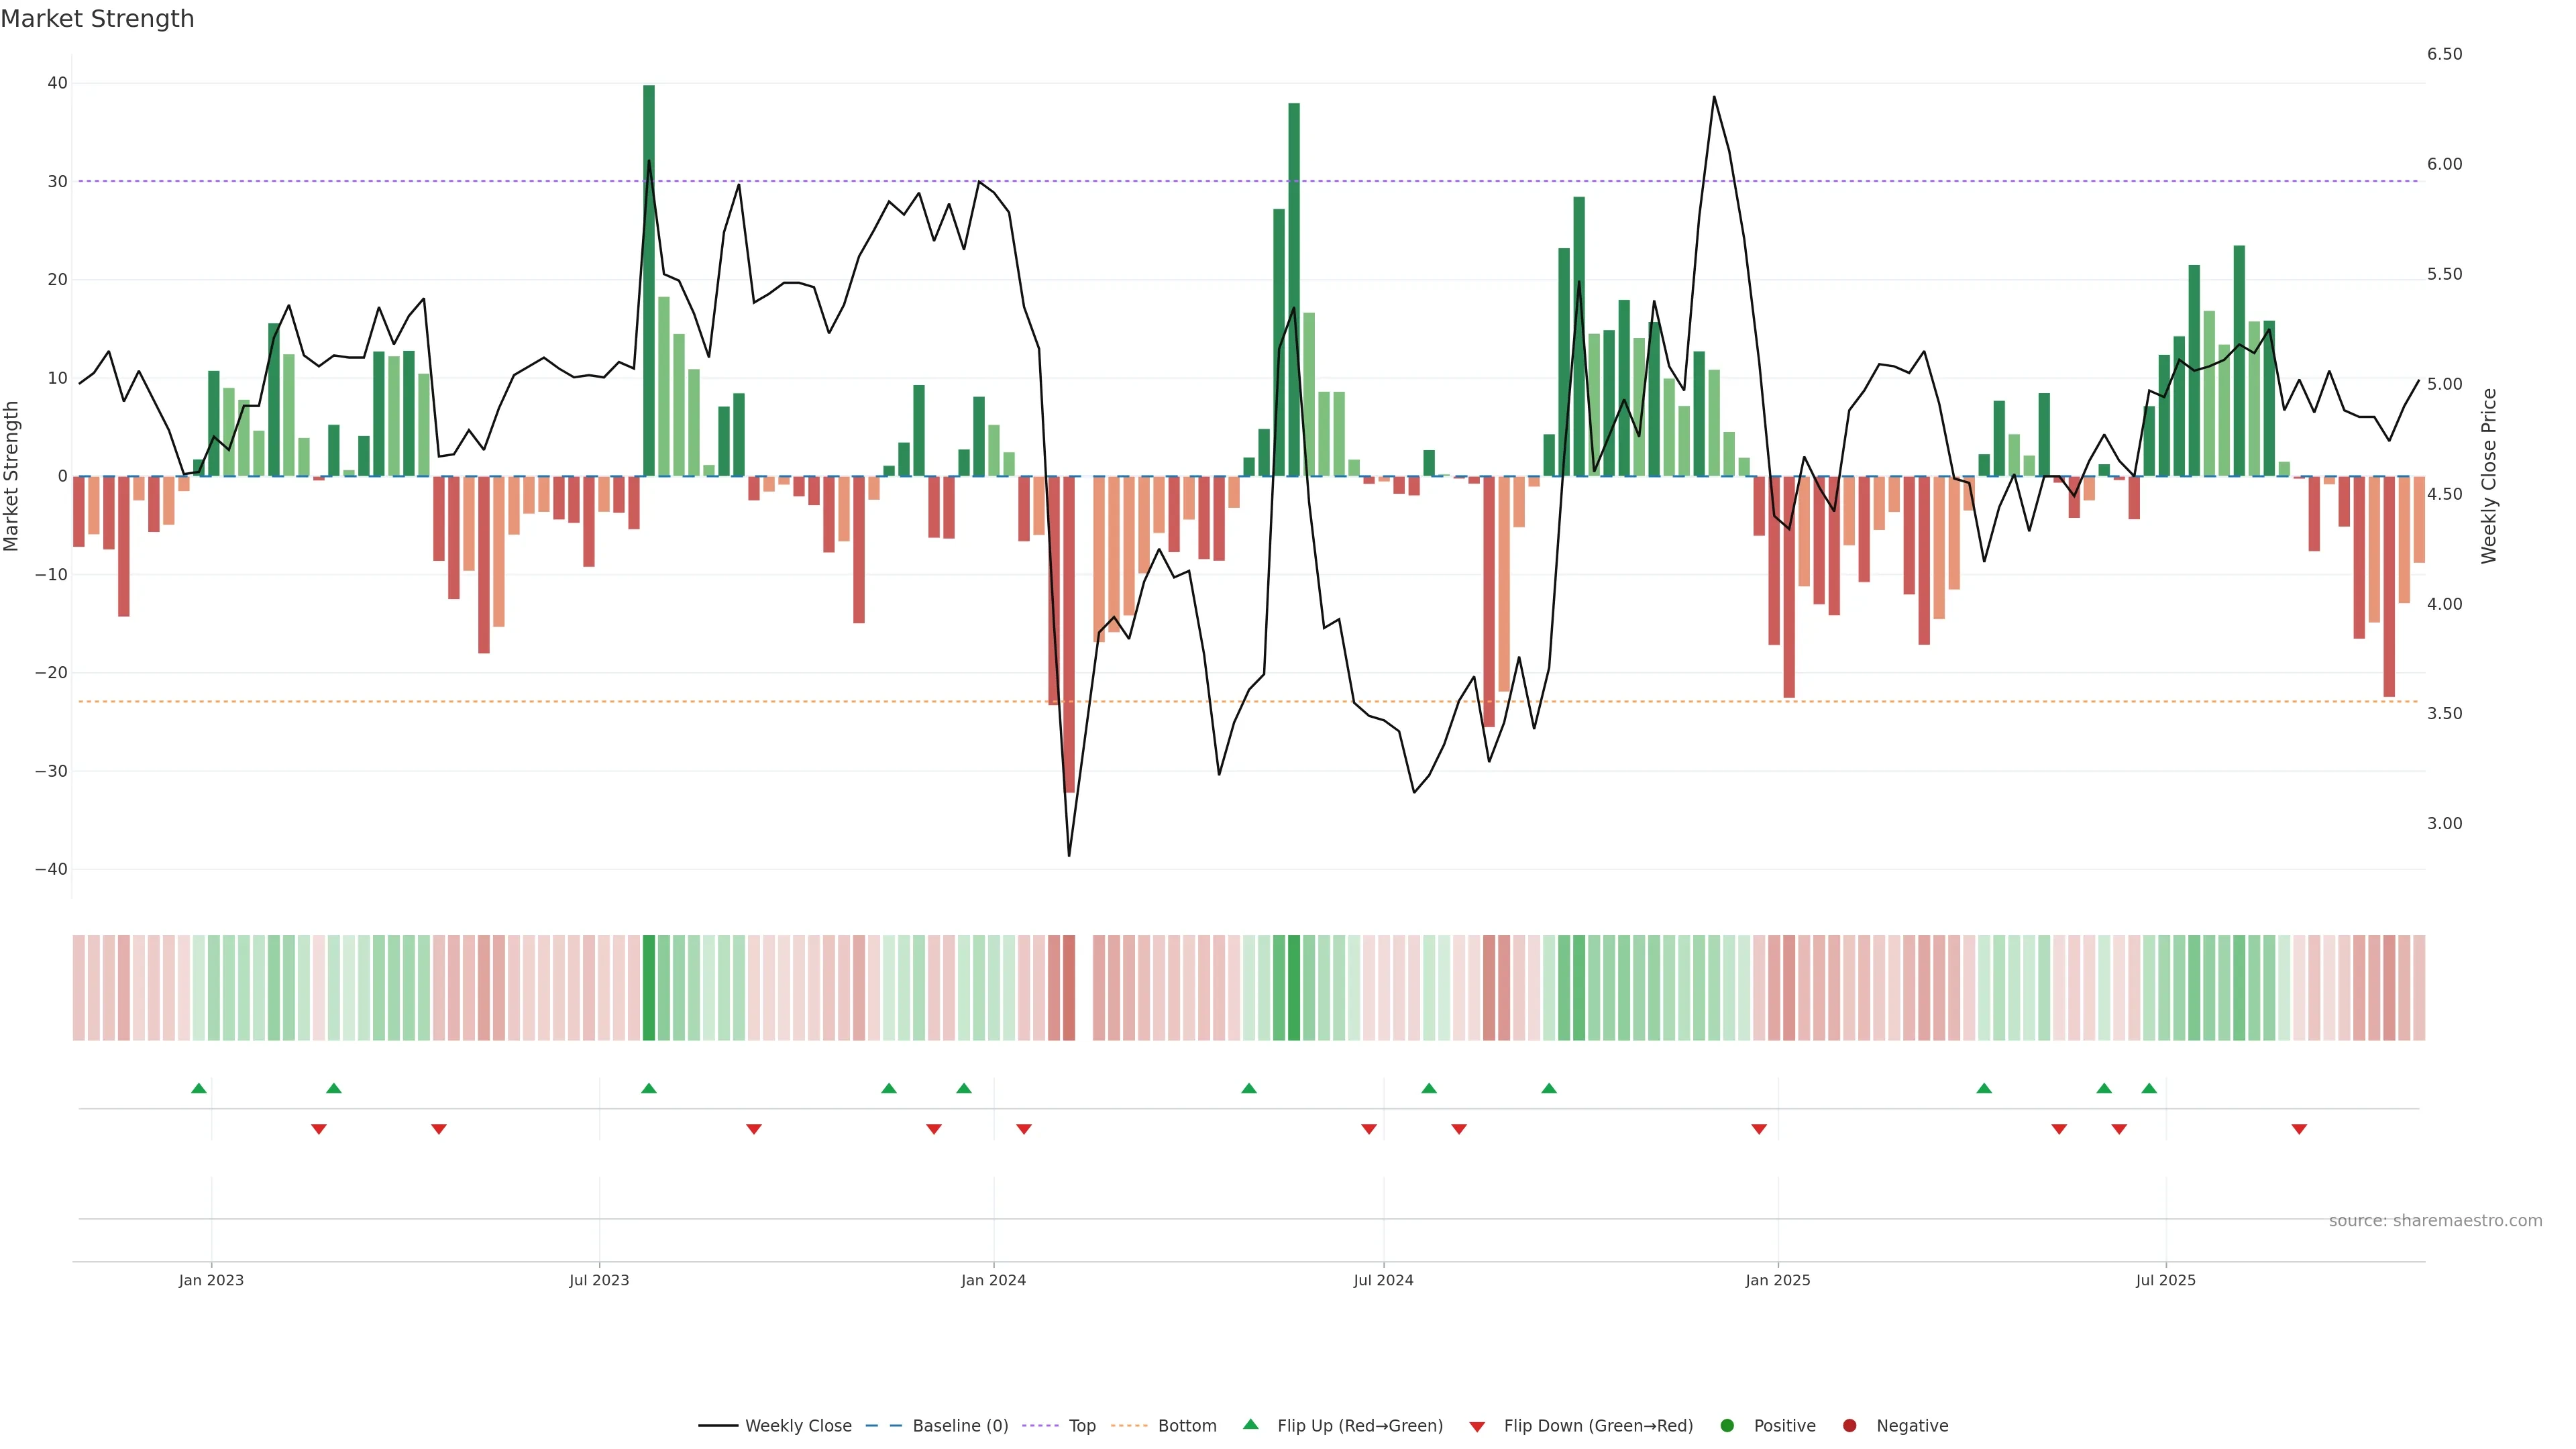Click the rightmost green flip-up triangle marker
This screenshot has width=2576, height=1449.
point(2149,1088)
